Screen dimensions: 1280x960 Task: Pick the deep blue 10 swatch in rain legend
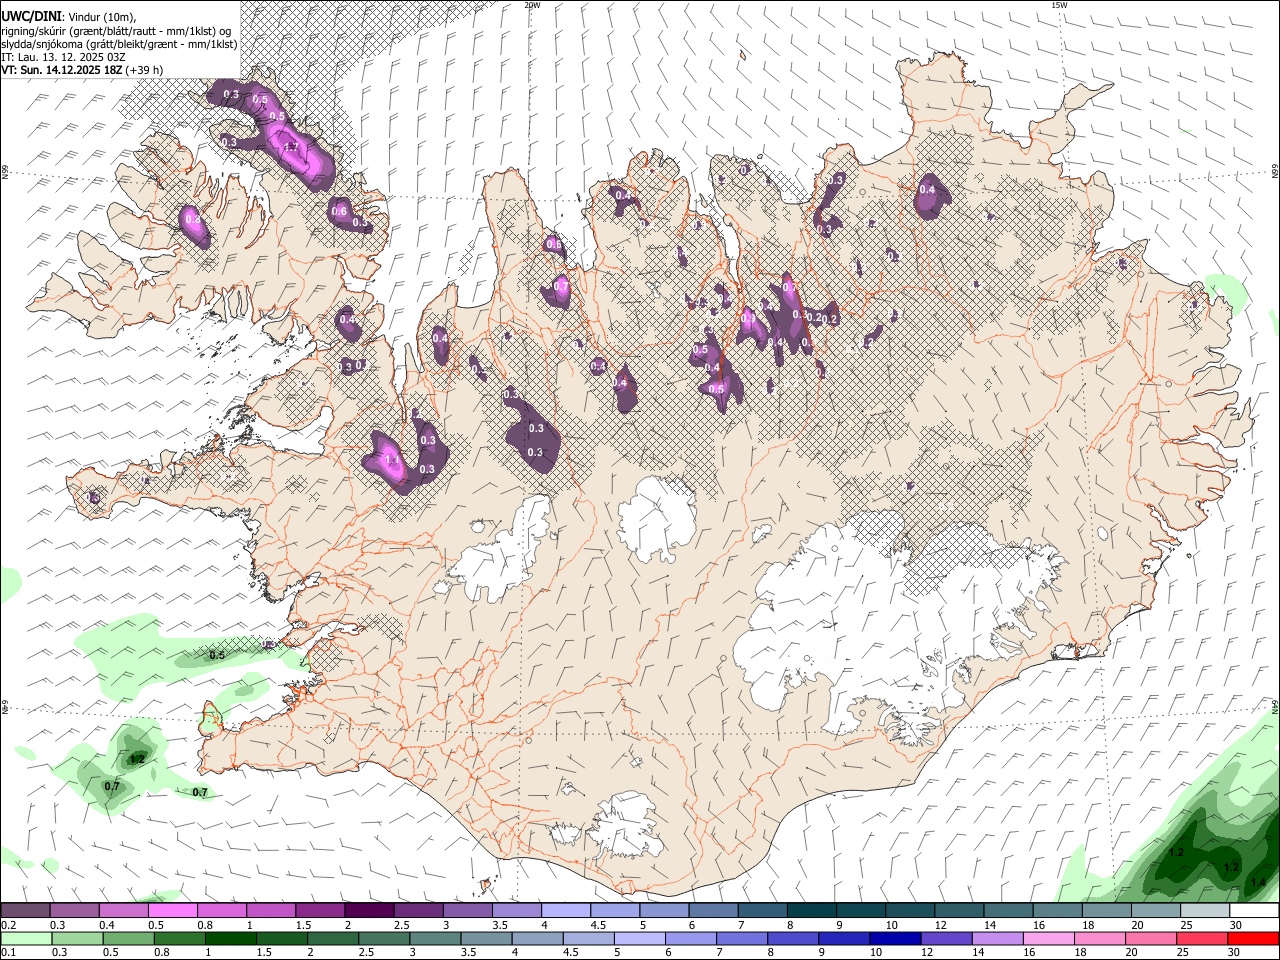896,938
